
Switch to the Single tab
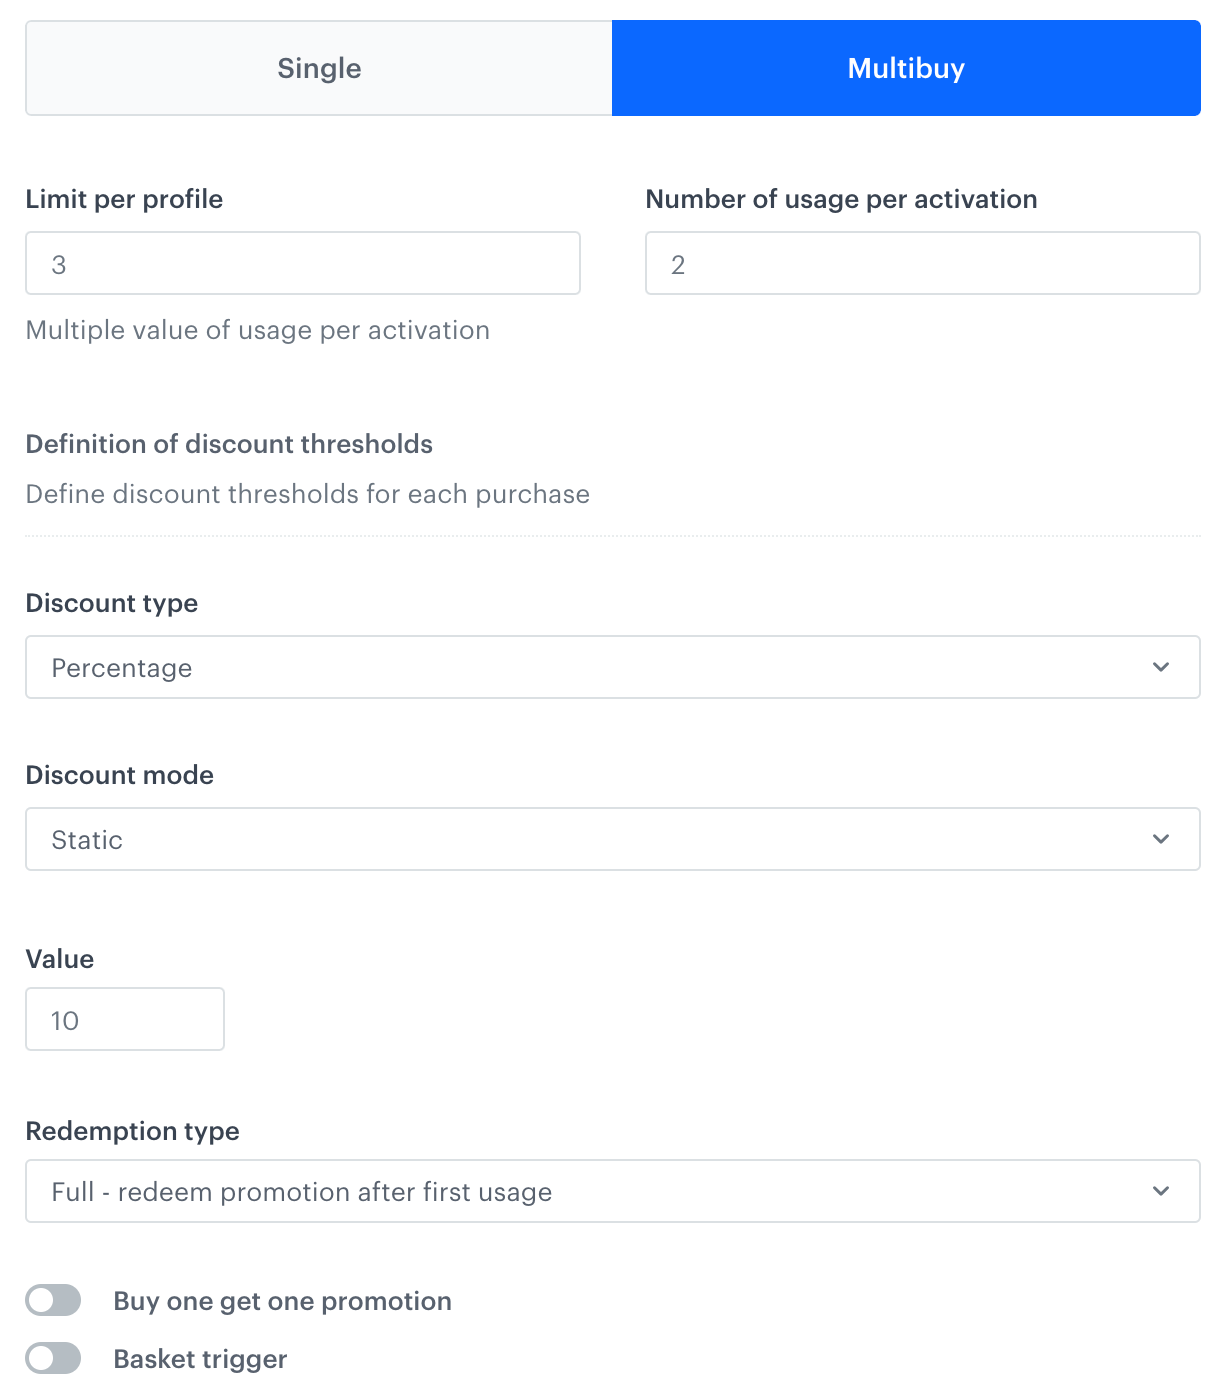click(x=318, y=67)
